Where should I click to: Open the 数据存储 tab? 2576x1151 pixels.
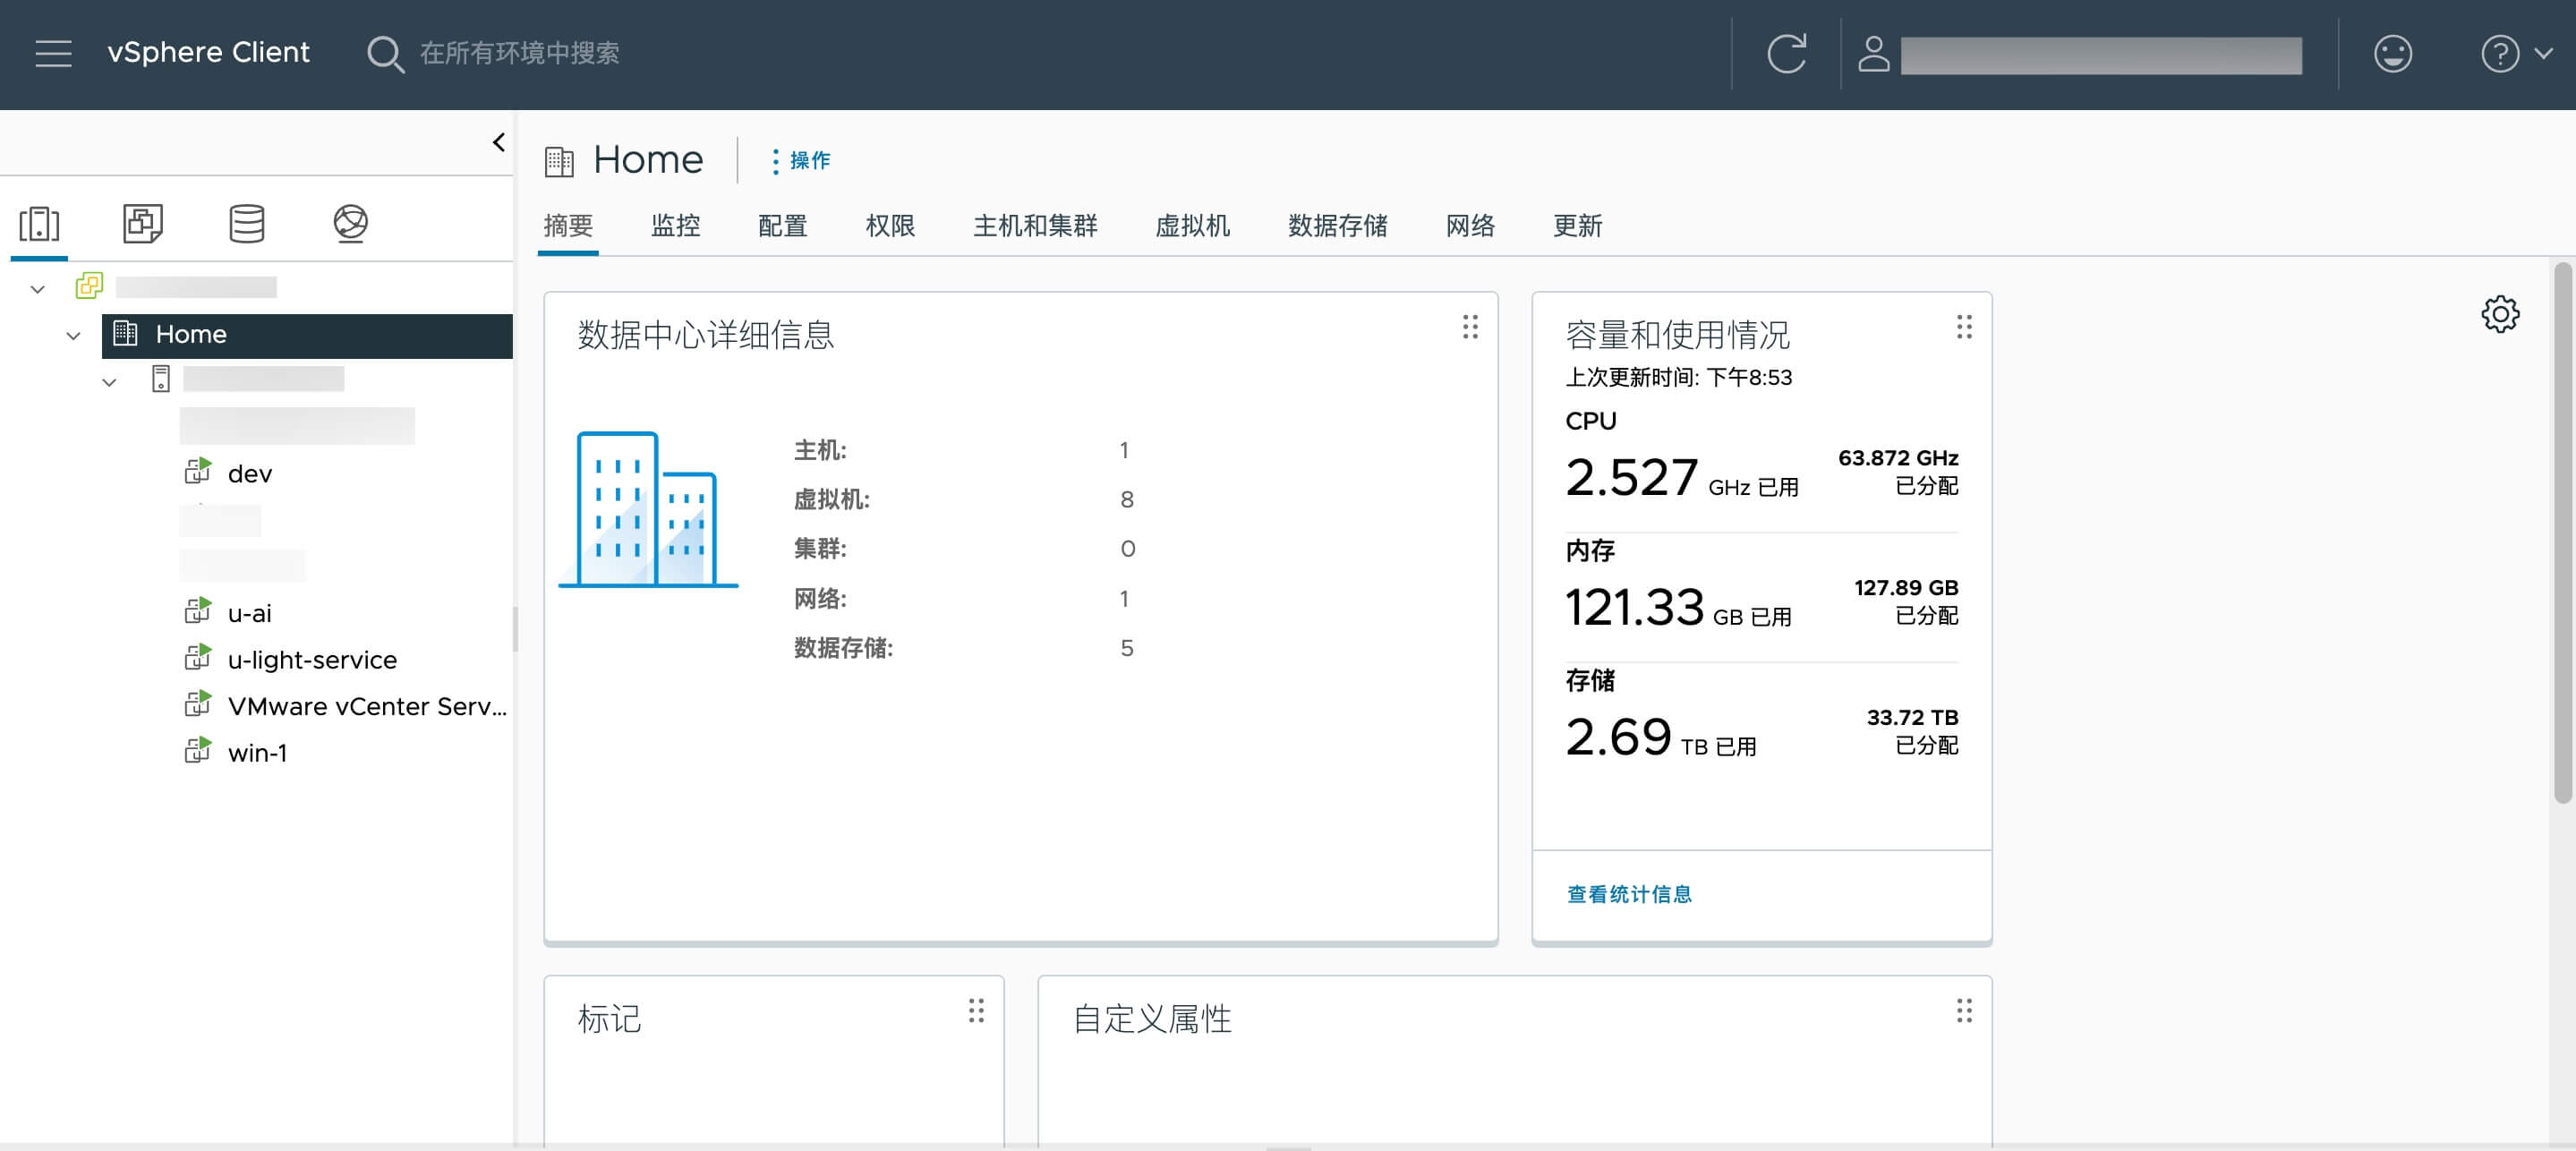point(1337,226)
